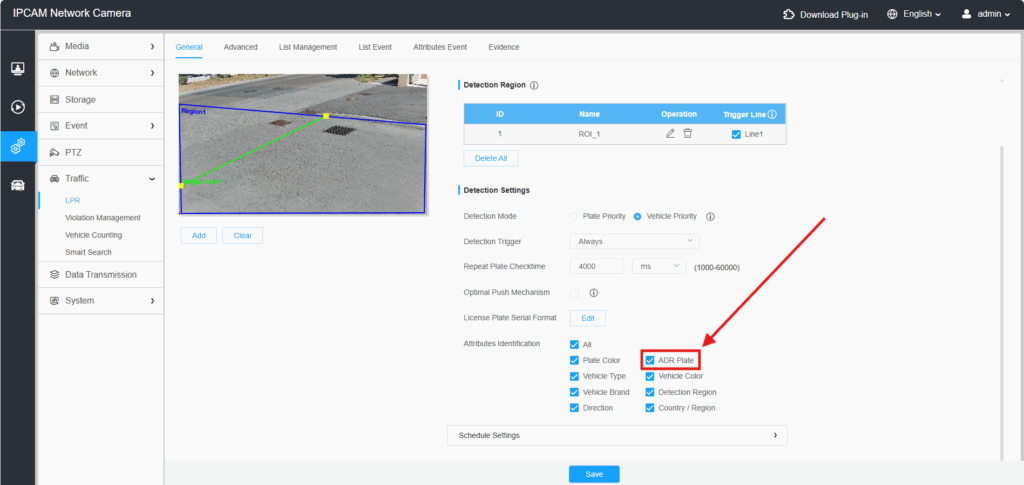The height and width of the screenshot is (485, 1024).
Task: Open playback icon in left rail
Action: [x=18, y=107]
